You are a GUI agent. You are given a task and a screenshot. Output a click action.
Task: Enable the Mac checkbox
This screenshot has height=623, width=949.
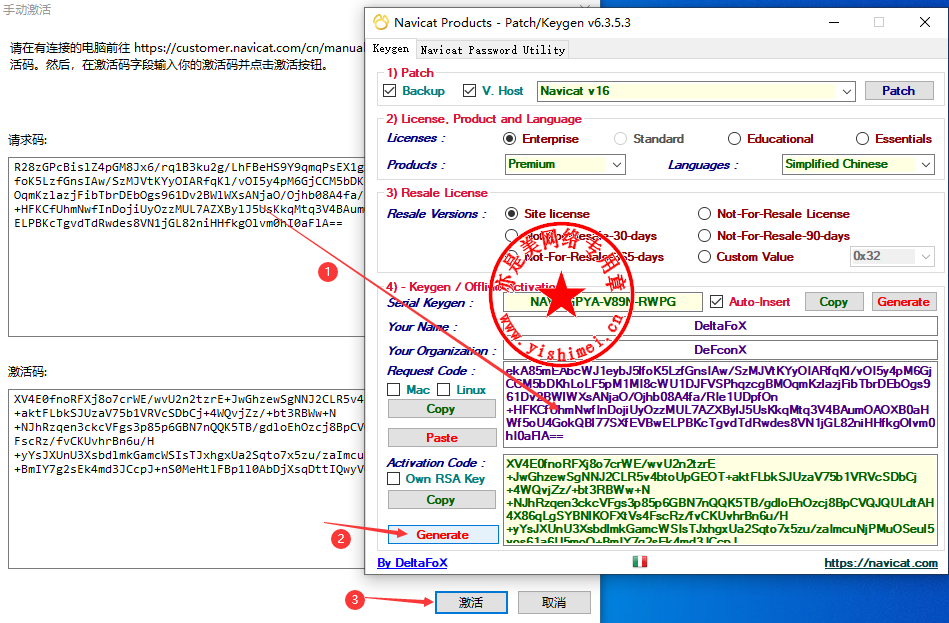click(393, 389)
